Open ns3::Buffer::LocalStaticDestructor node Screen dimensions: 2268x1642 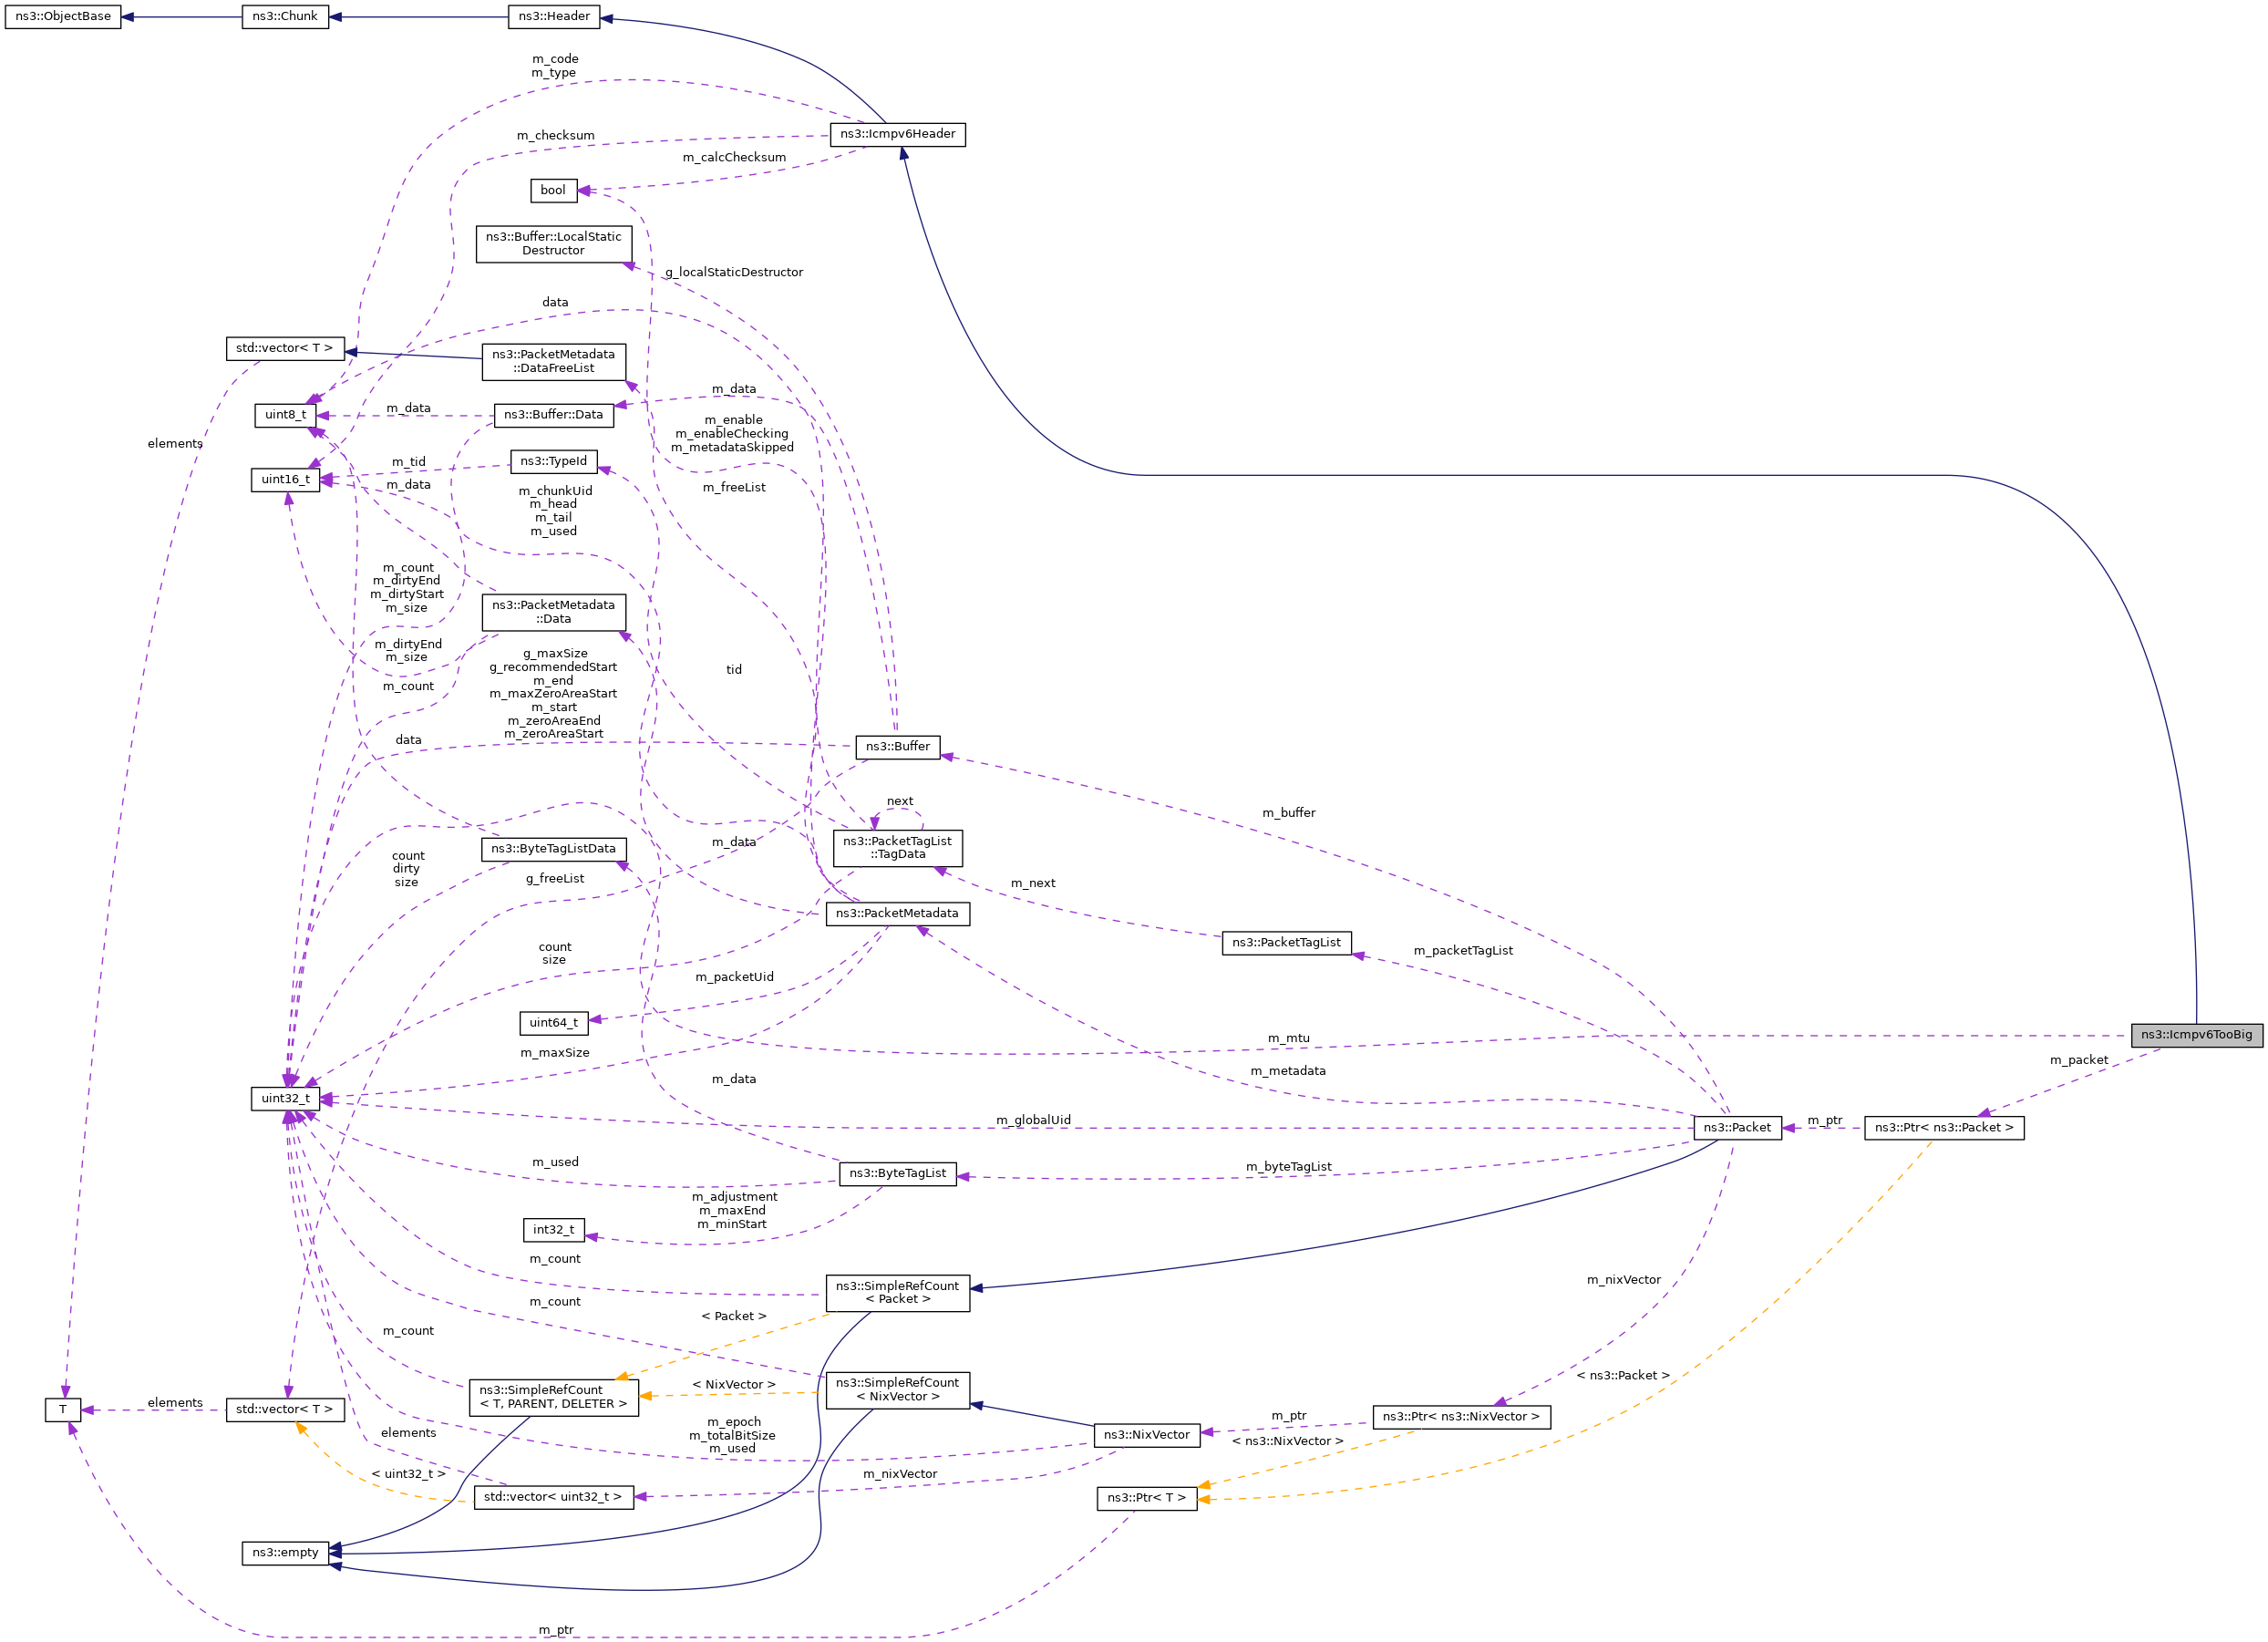click(554, 244)
